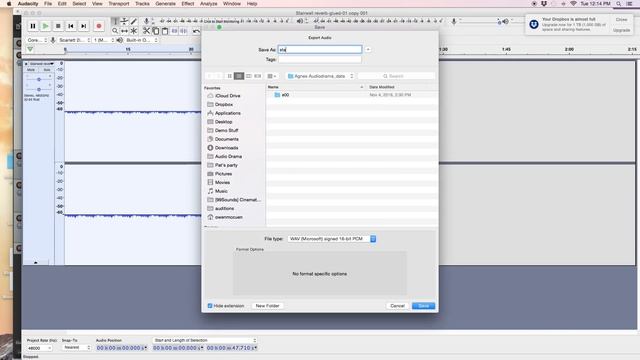The image size is (640, 360).
Task: Click the recording meter microphone icon
Action: click(146, 21)
